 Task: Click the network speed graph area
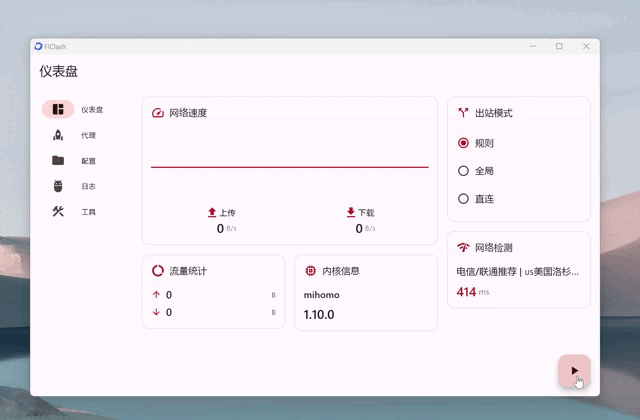click(x=290, y=160)
